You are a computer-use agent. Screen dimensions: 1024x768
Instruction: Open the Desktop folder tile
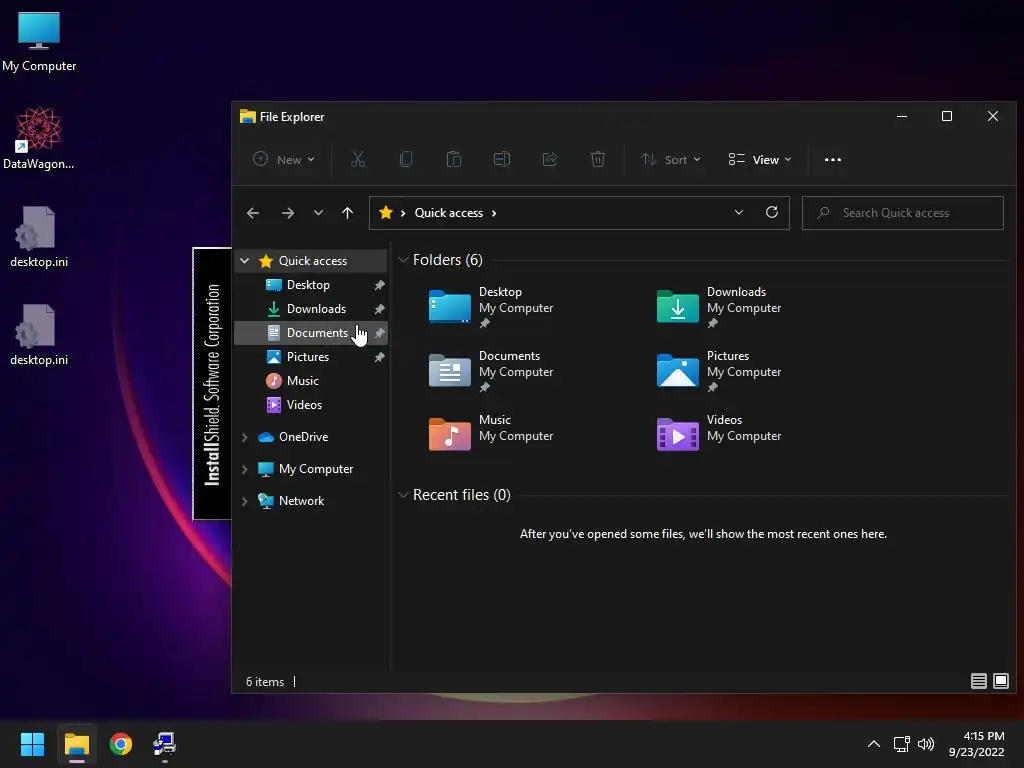pos(491,307)
